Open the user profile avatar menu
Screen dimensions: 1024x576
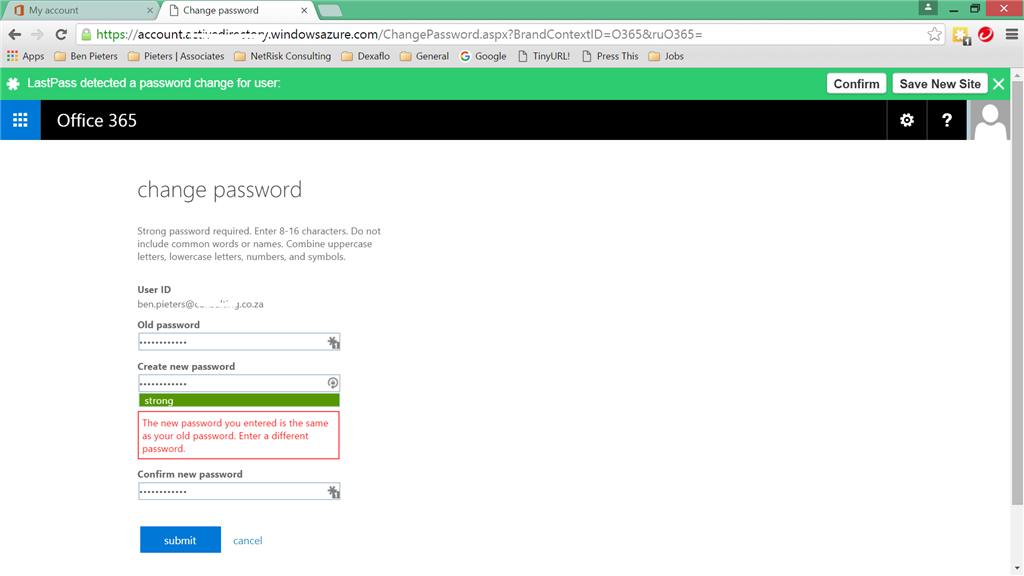click(x=989, y=120)
